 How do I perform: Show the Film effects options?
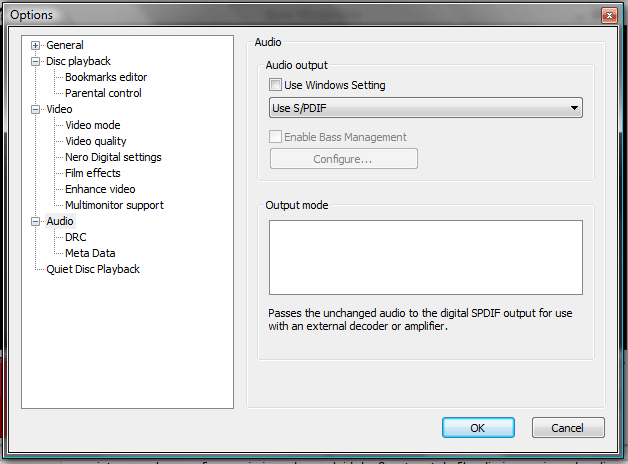tap(93, 173)
